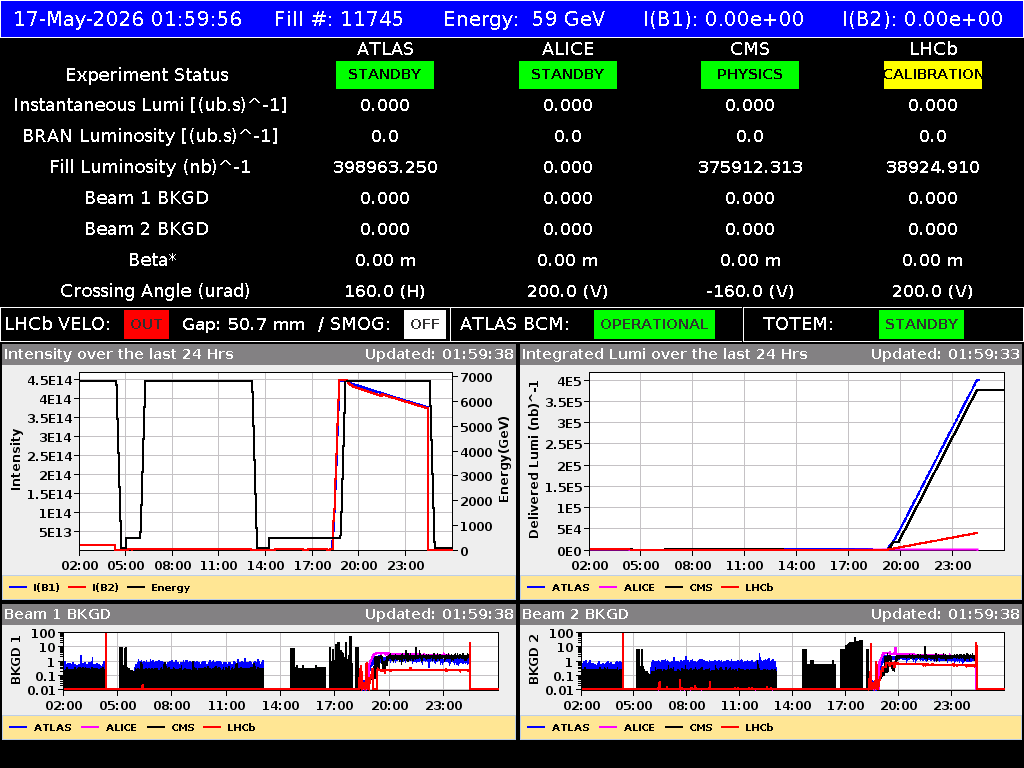Select LHCb fill luminosity value 38924.910
Screen dimensions: 1024x768
click(x=933, y=167)
